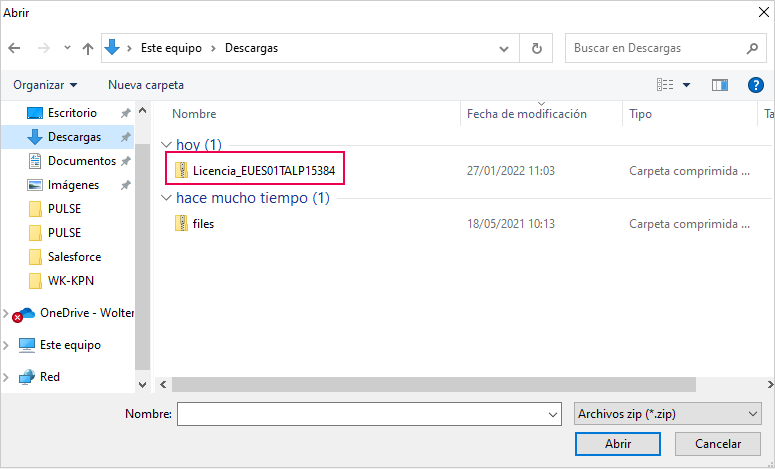Open recent locations chevron next to forward arrow
The height and width of the screenshot is (469, 775).
pos(68,48)
